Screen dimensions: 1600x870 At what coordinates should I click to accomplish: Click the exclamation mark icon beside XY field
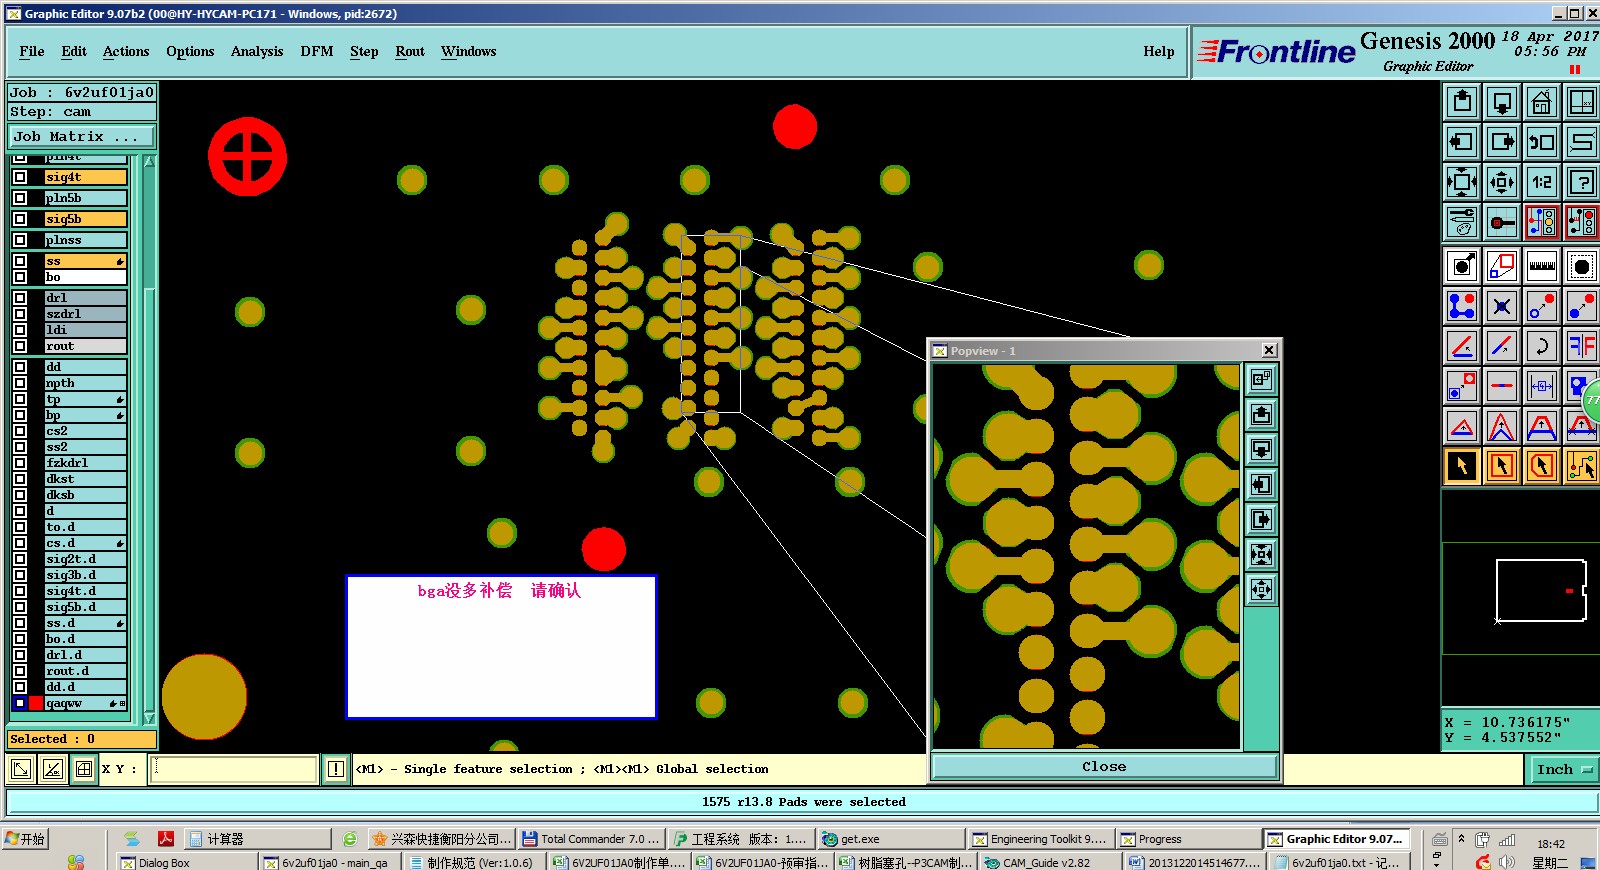336,769
